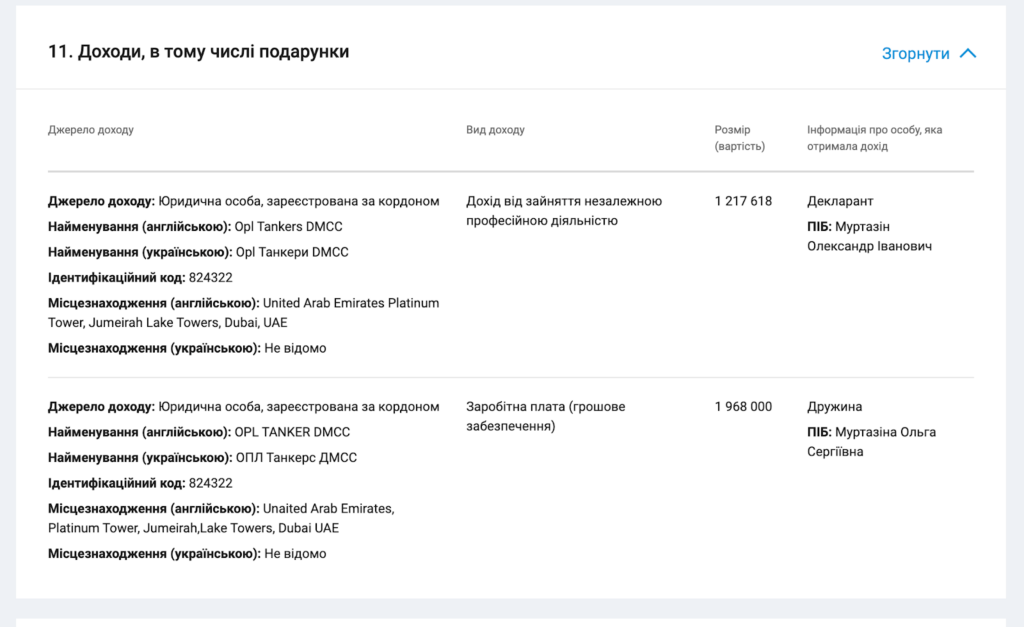
Task: Click the OPL TANKER DMCC English name
Action: tap(292, 433)
